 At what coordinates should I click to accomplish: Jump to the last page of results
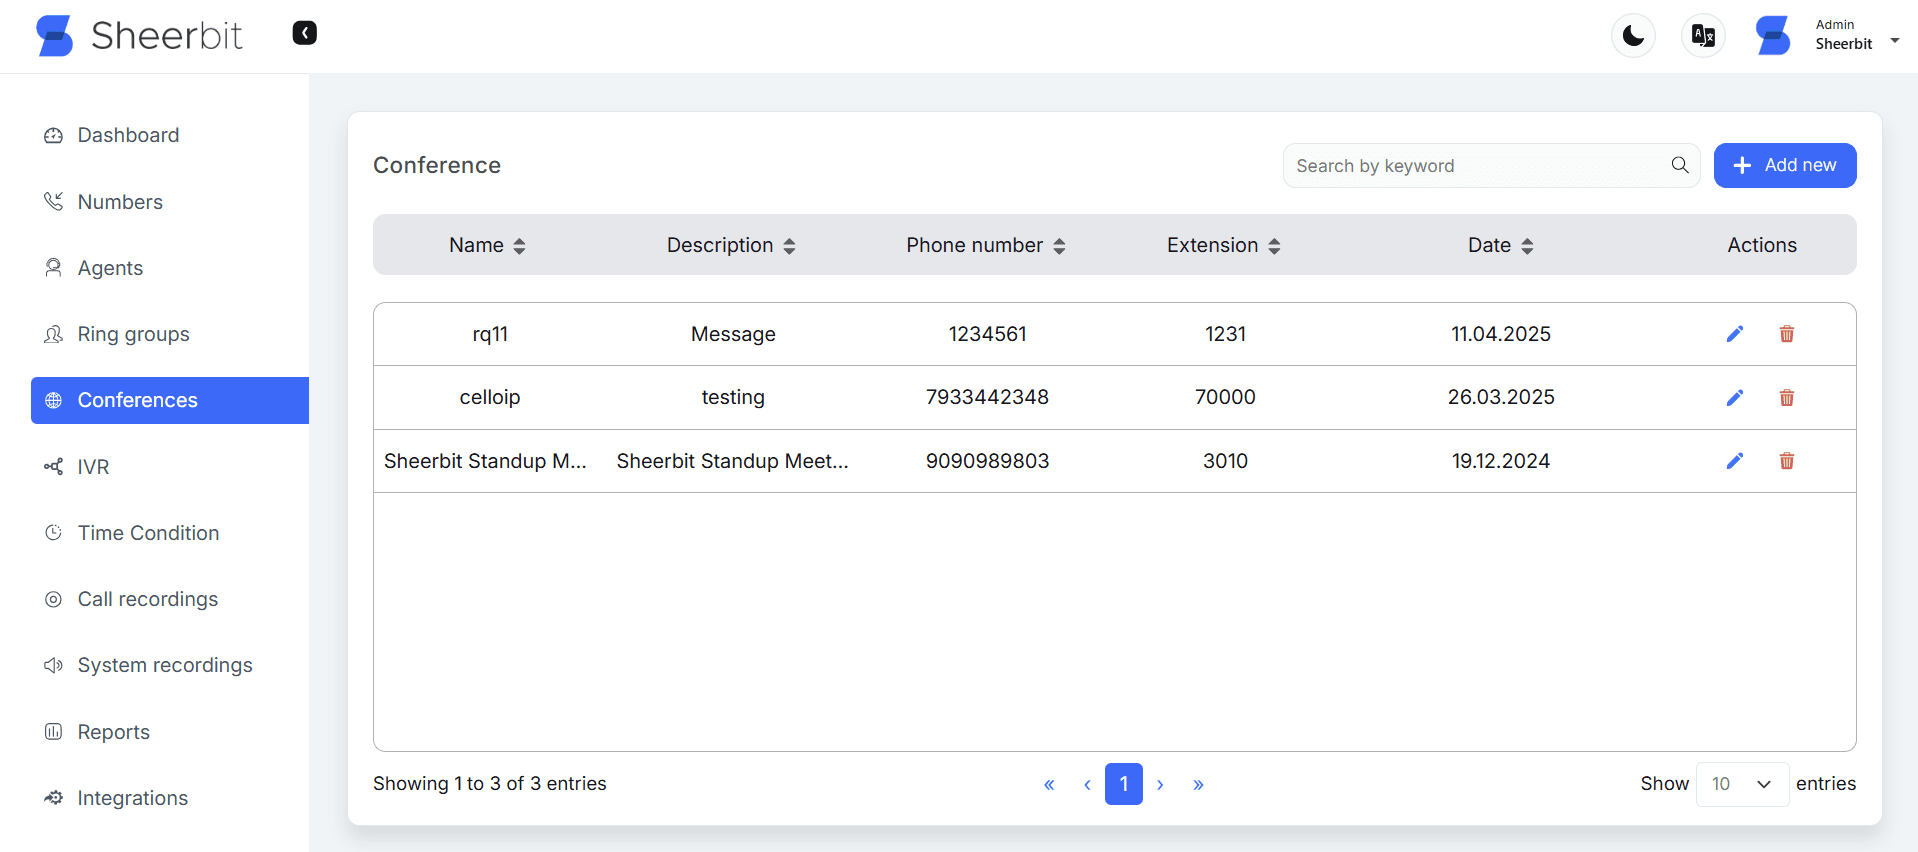coord(1198,785)
